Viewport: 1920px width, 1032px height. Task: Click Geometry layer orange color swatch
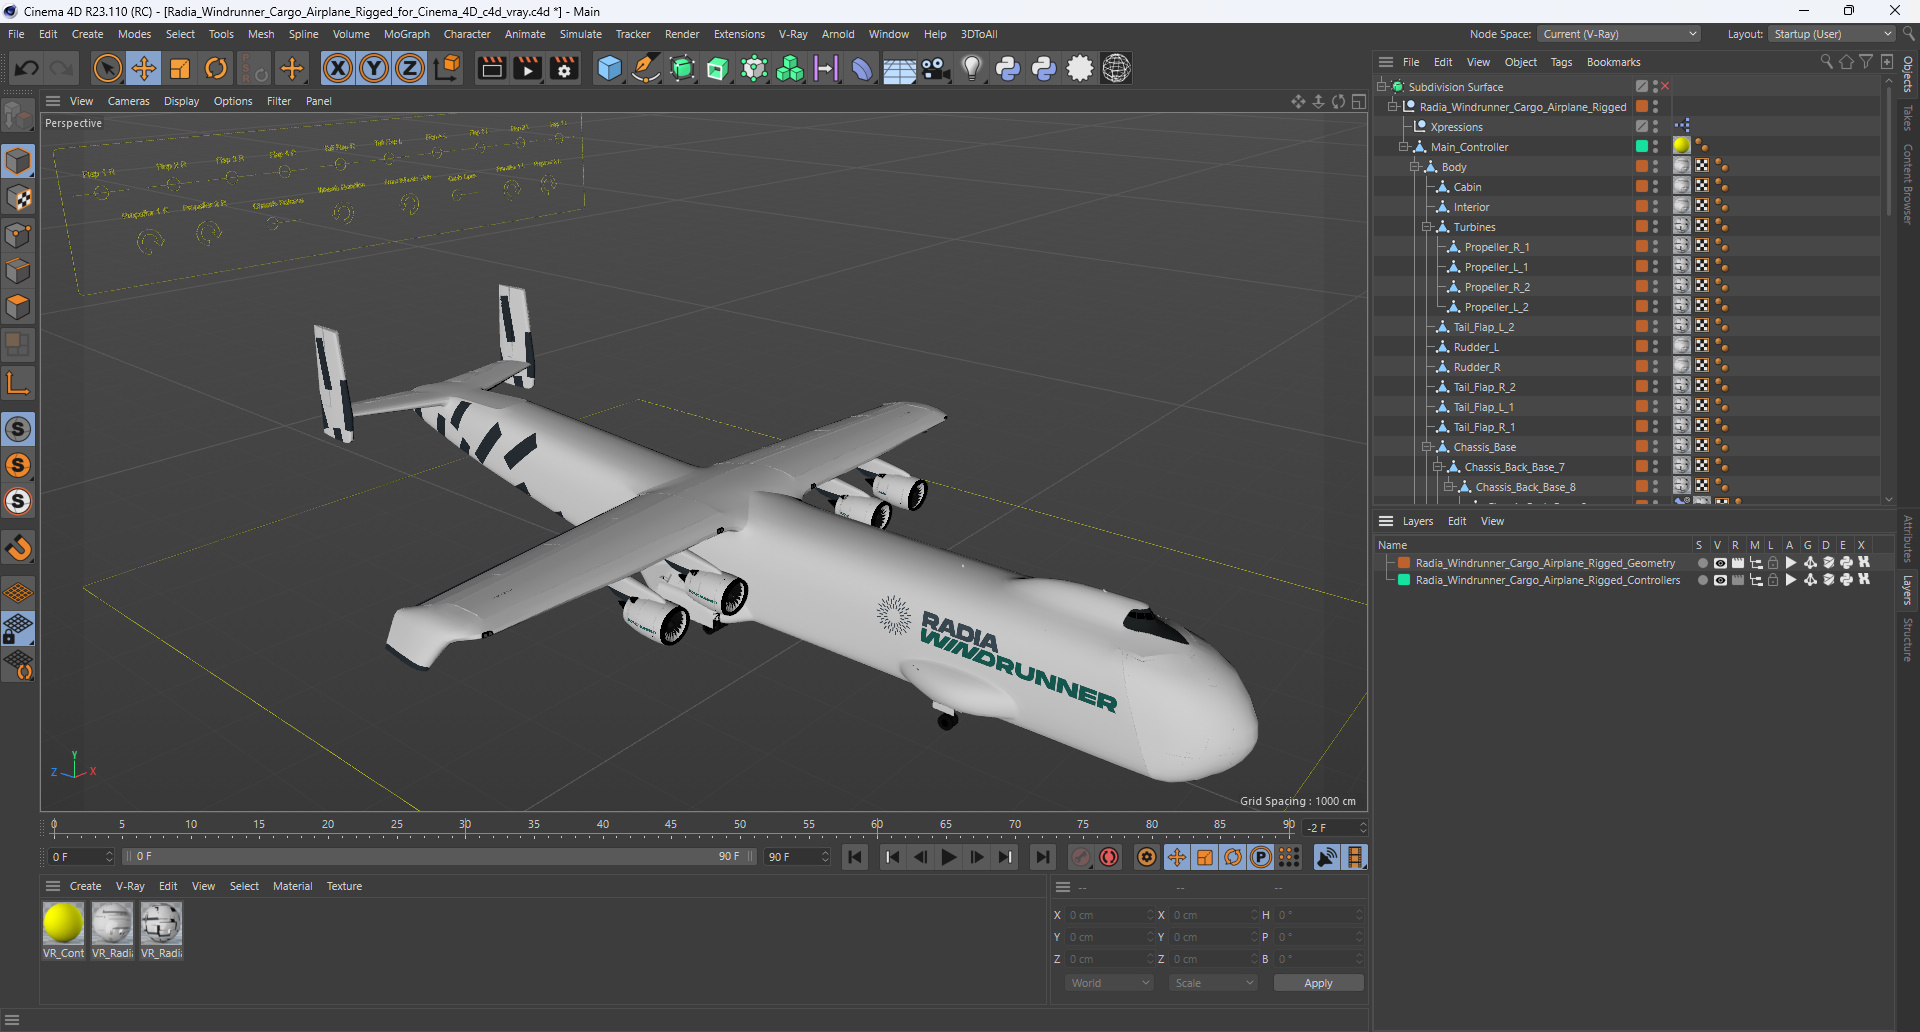click(1404, 563)
